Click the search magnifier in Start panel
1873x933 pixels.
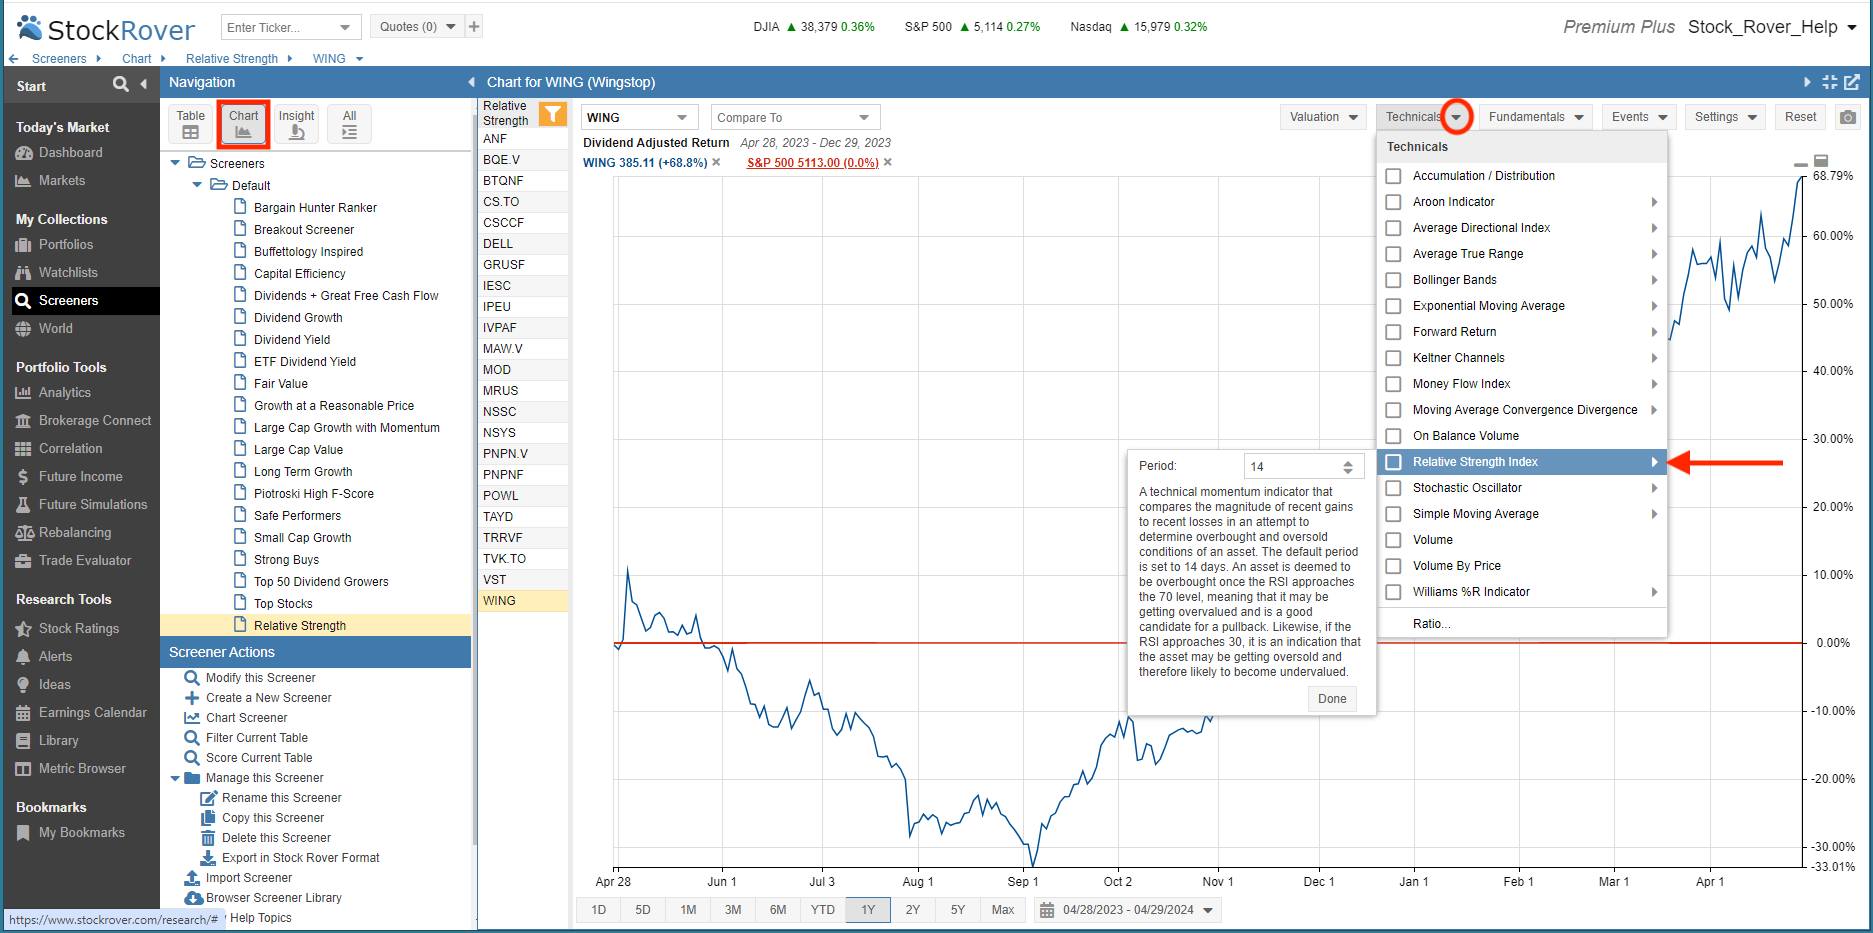(120, 84)
